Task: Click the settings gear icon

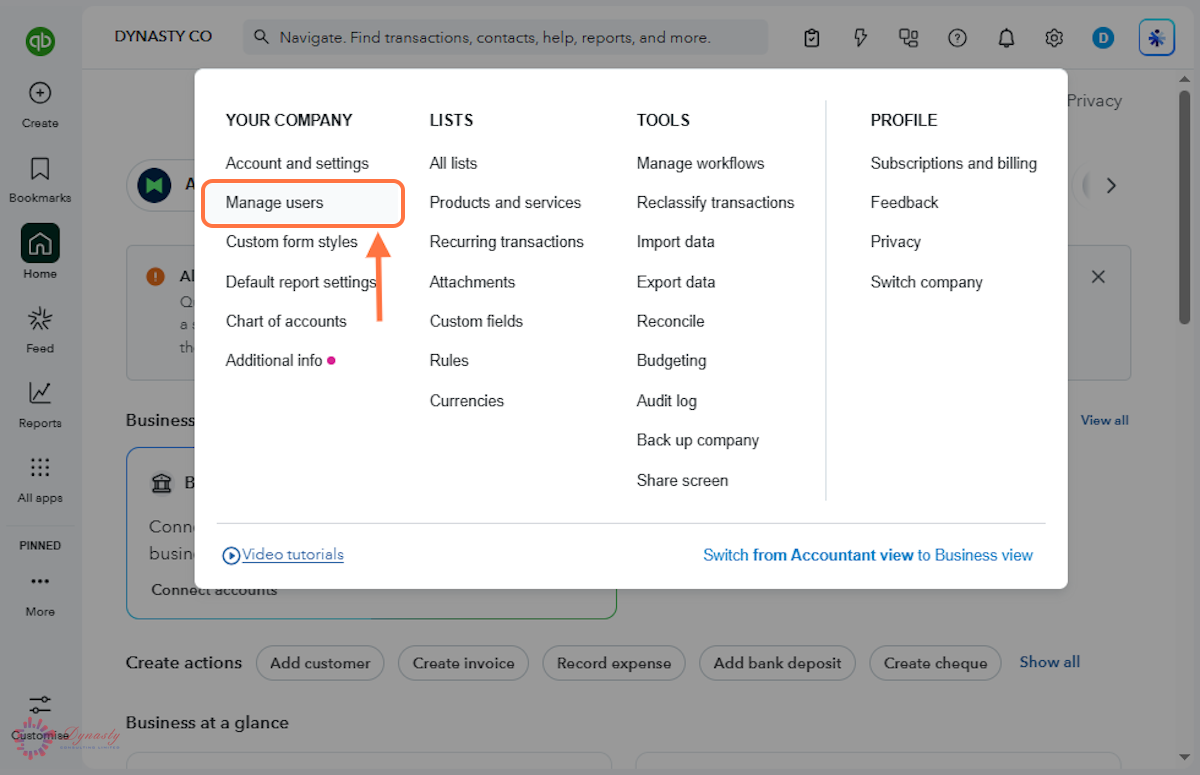Action: (x=1054, y=38)
